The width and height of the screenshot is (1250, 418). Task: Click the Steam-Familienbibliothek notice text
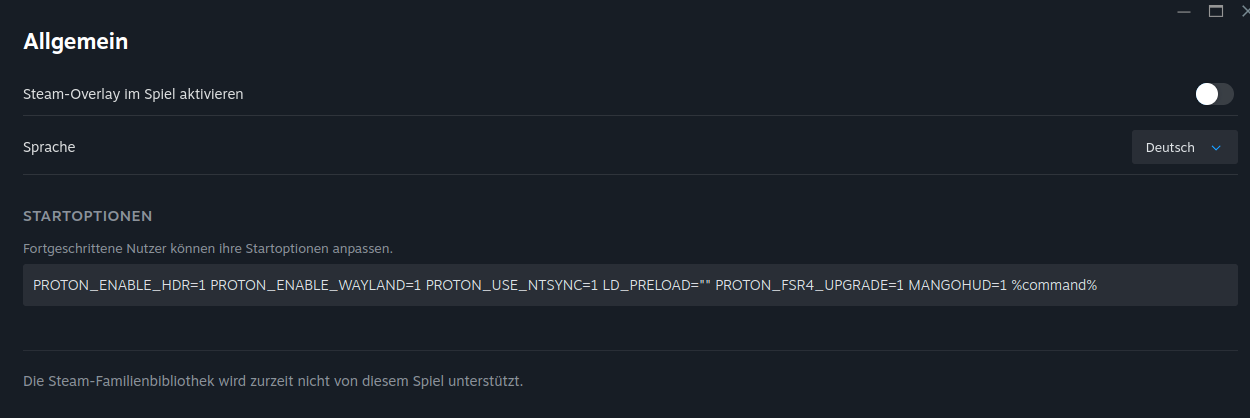click(273, 381)
